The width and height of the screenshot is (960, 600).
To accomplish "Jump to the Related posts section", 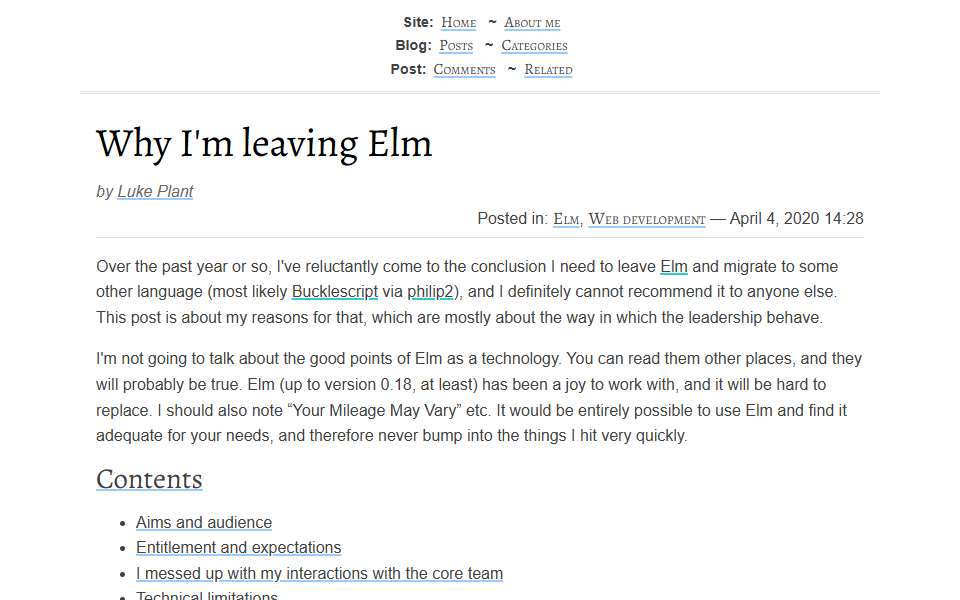I will 548,70.
